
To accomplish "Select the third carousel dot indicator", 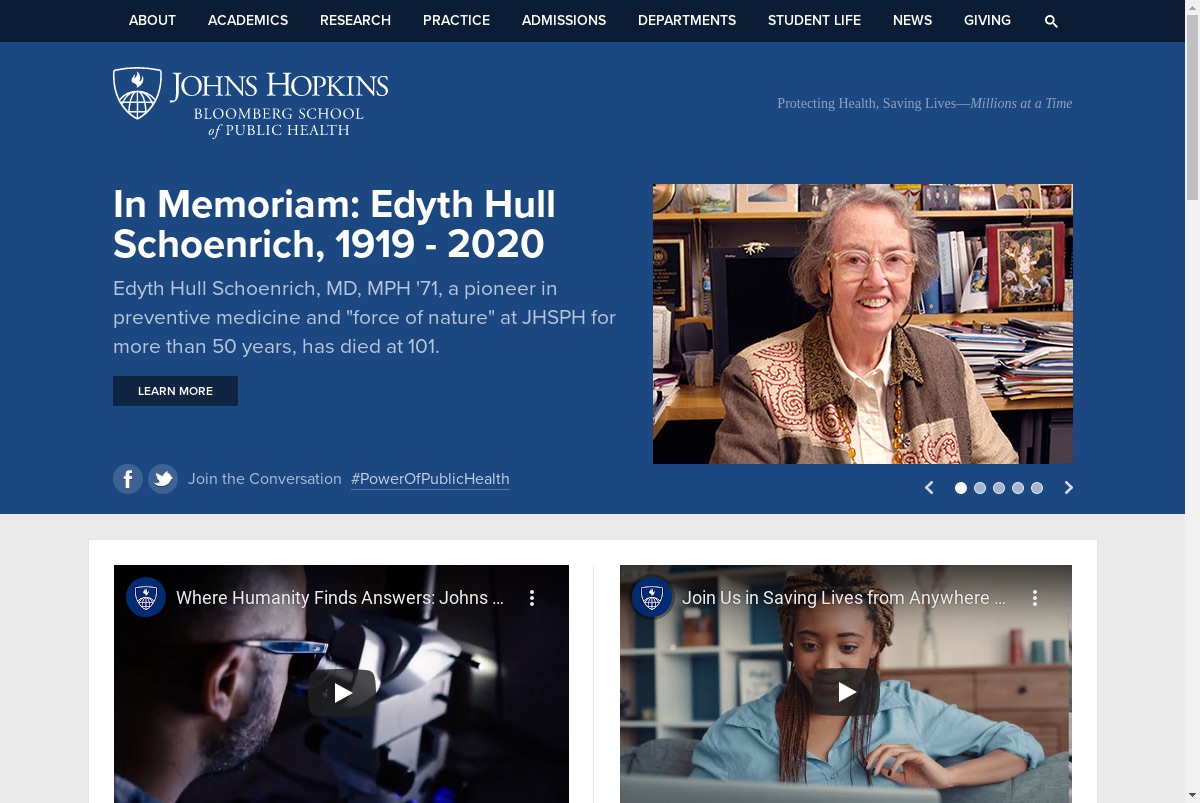I will [999, 488].
